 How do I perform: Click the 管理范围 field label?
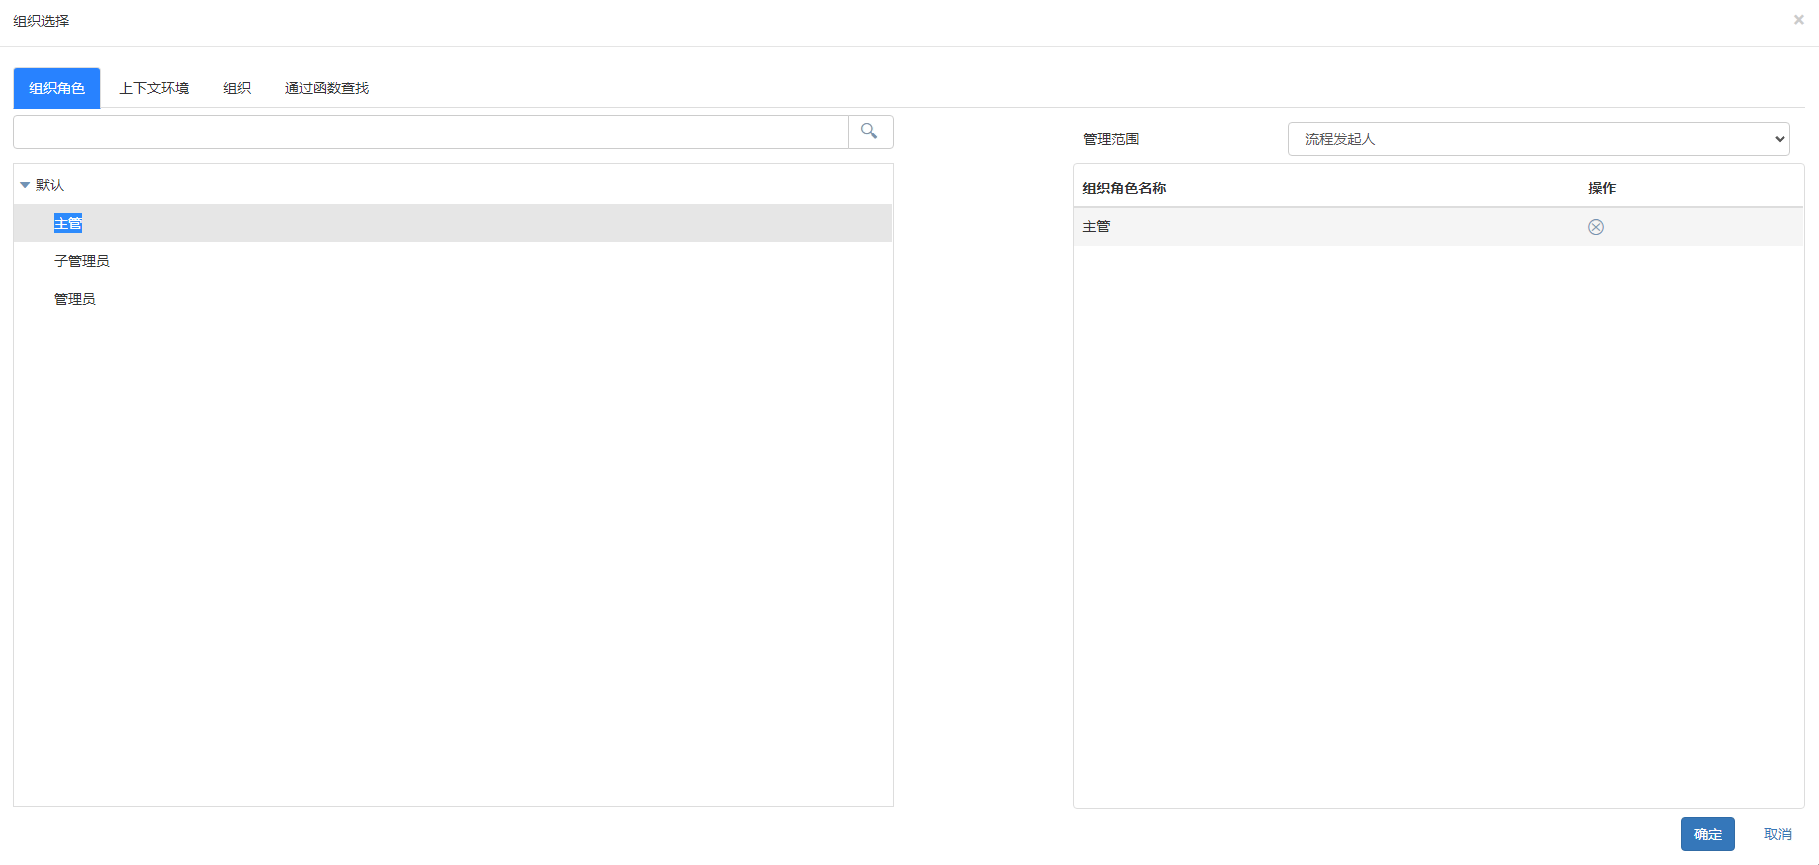click(x=1111, y=139)
